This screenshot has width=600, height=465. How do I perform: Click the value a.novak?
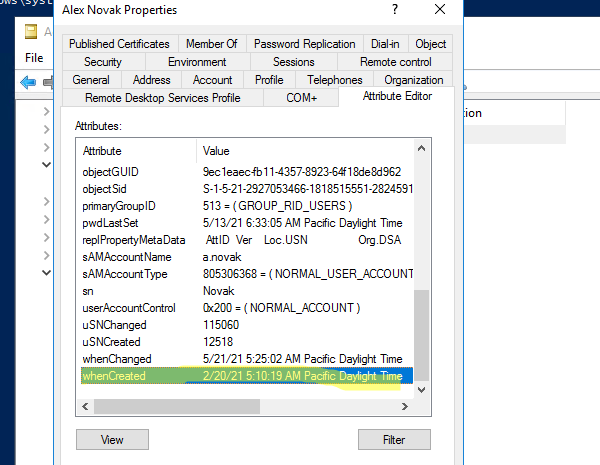pos(222,257)
